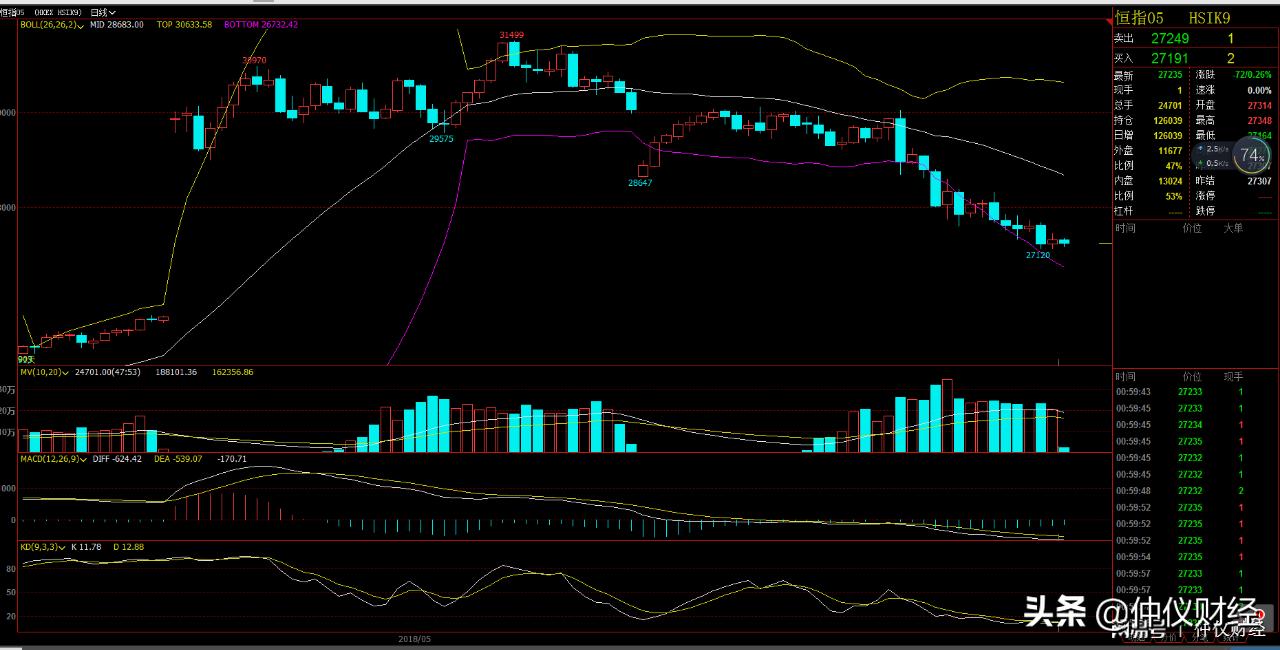Click the 27120 low price label
This screenshot has width=1280, height=650.
tap(1038, 255)
